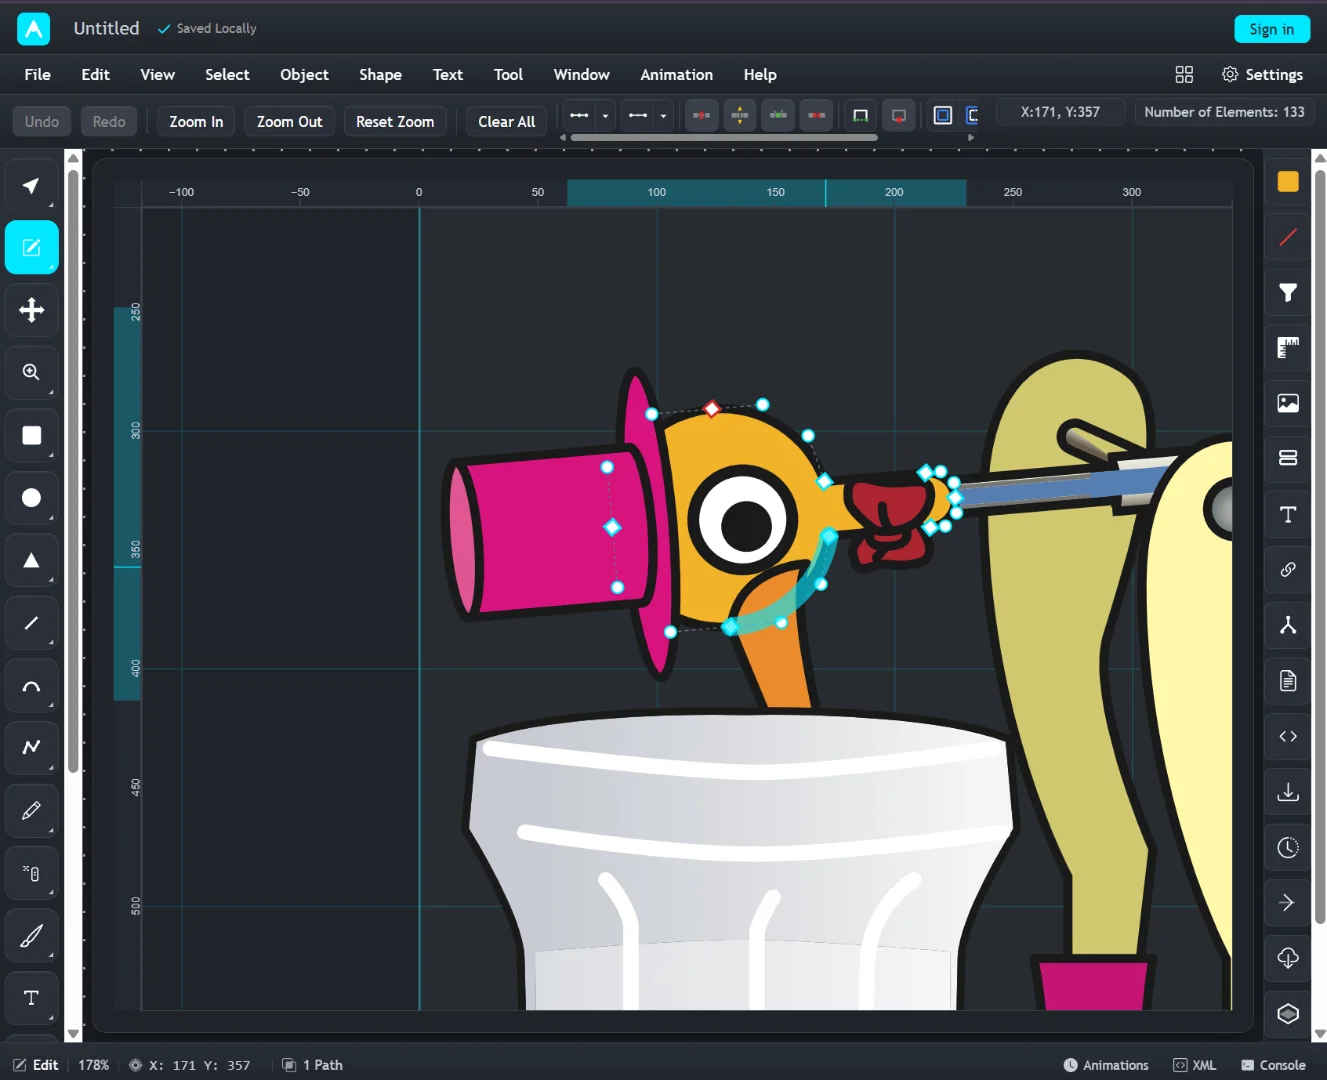Viewport: 1327px width, 1080px height.
Task: Select the arrow selection tool
Action: point(32,185)
